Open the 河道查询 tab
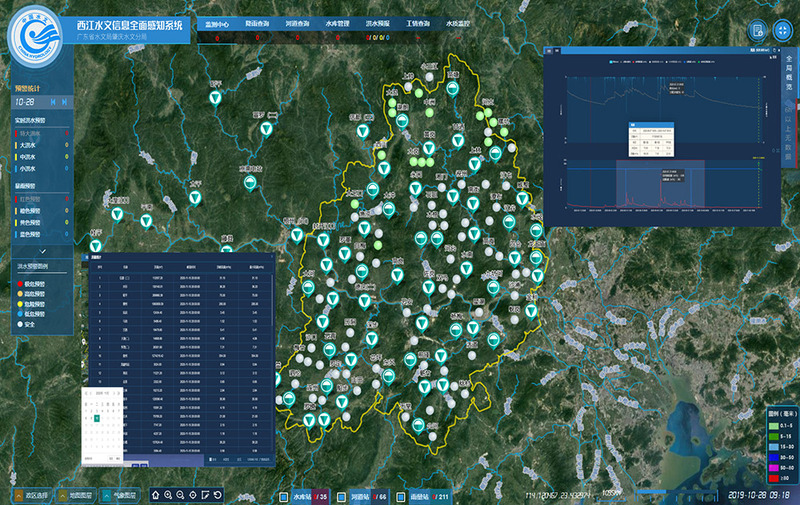800x505 pixels. tap(297, 23)
